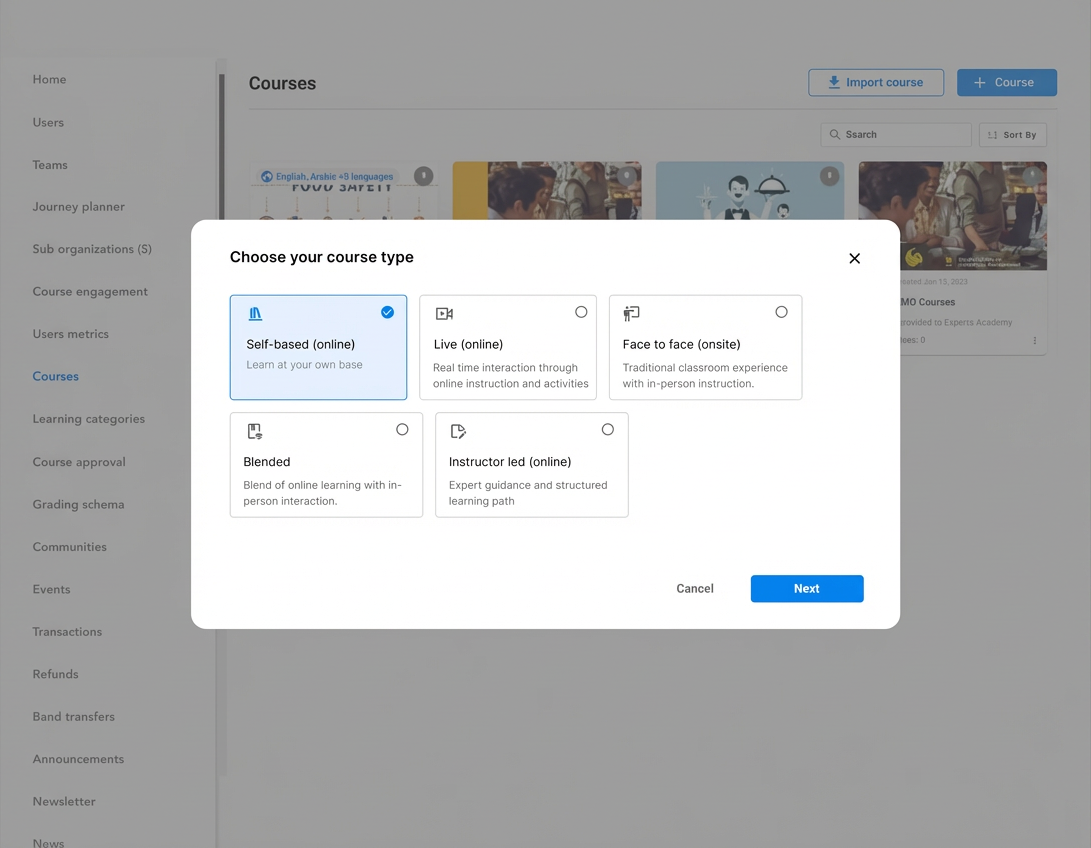Image resolution: width=1091 pixels, height=848 pixels.
Task: Click the Import course button
Action: tap(876, 83)
